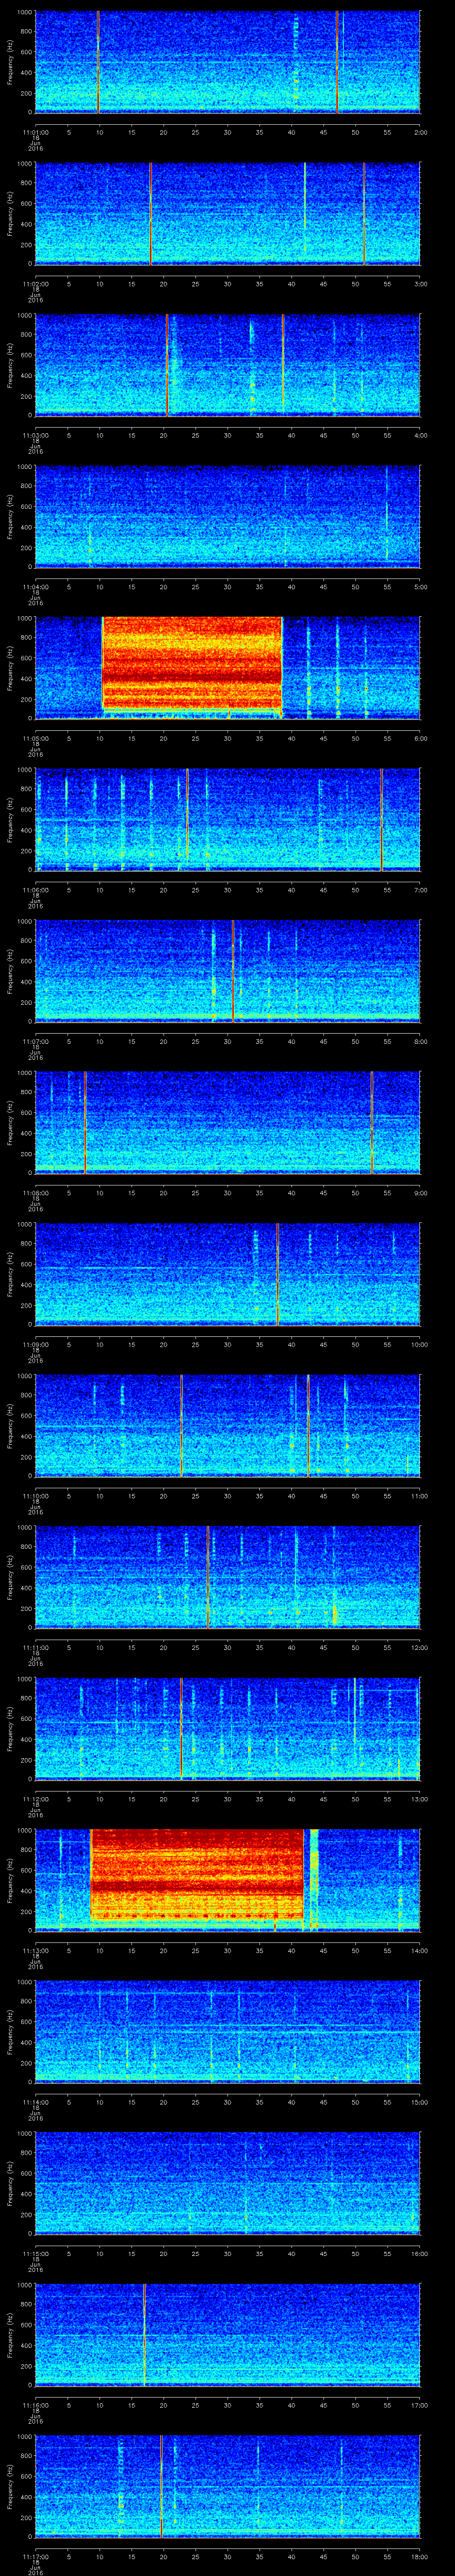455x2576 pixels.
Task: Select the spectrogram panel starting at 11:10:00
Action: click(227, 1425)
